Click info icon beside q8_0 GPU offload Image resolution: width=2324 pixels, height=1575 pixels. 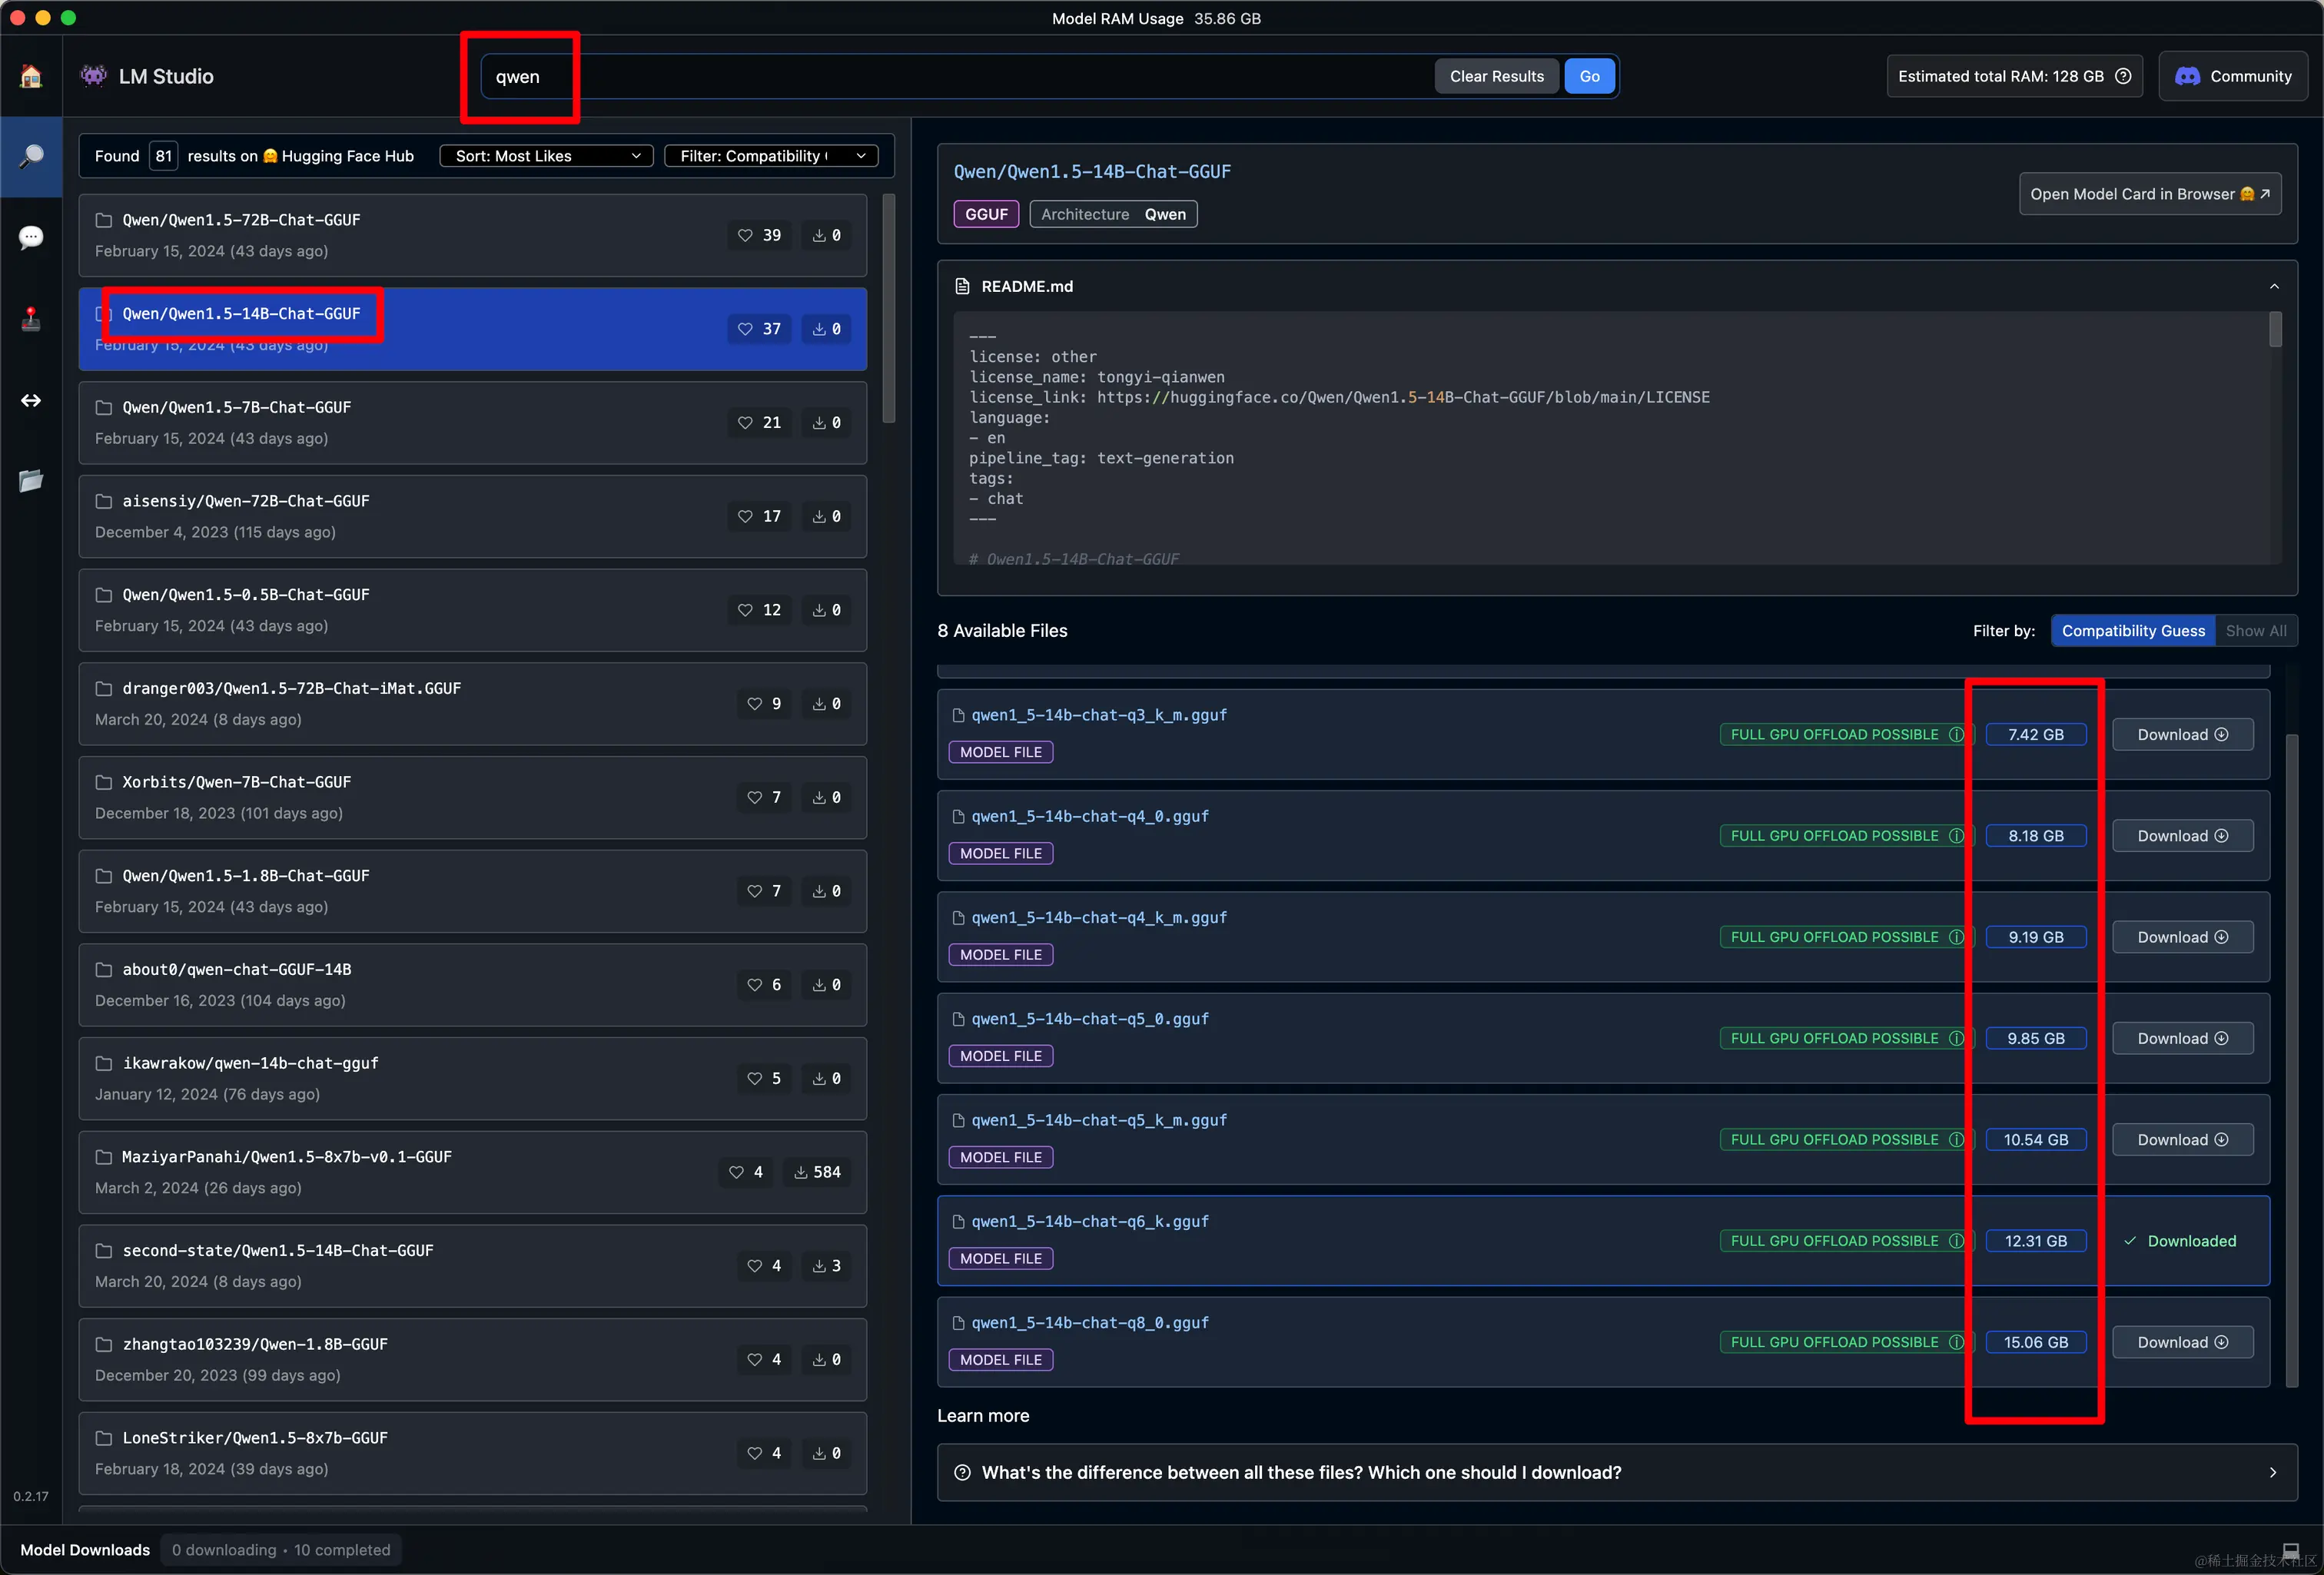(1956, 1342)
